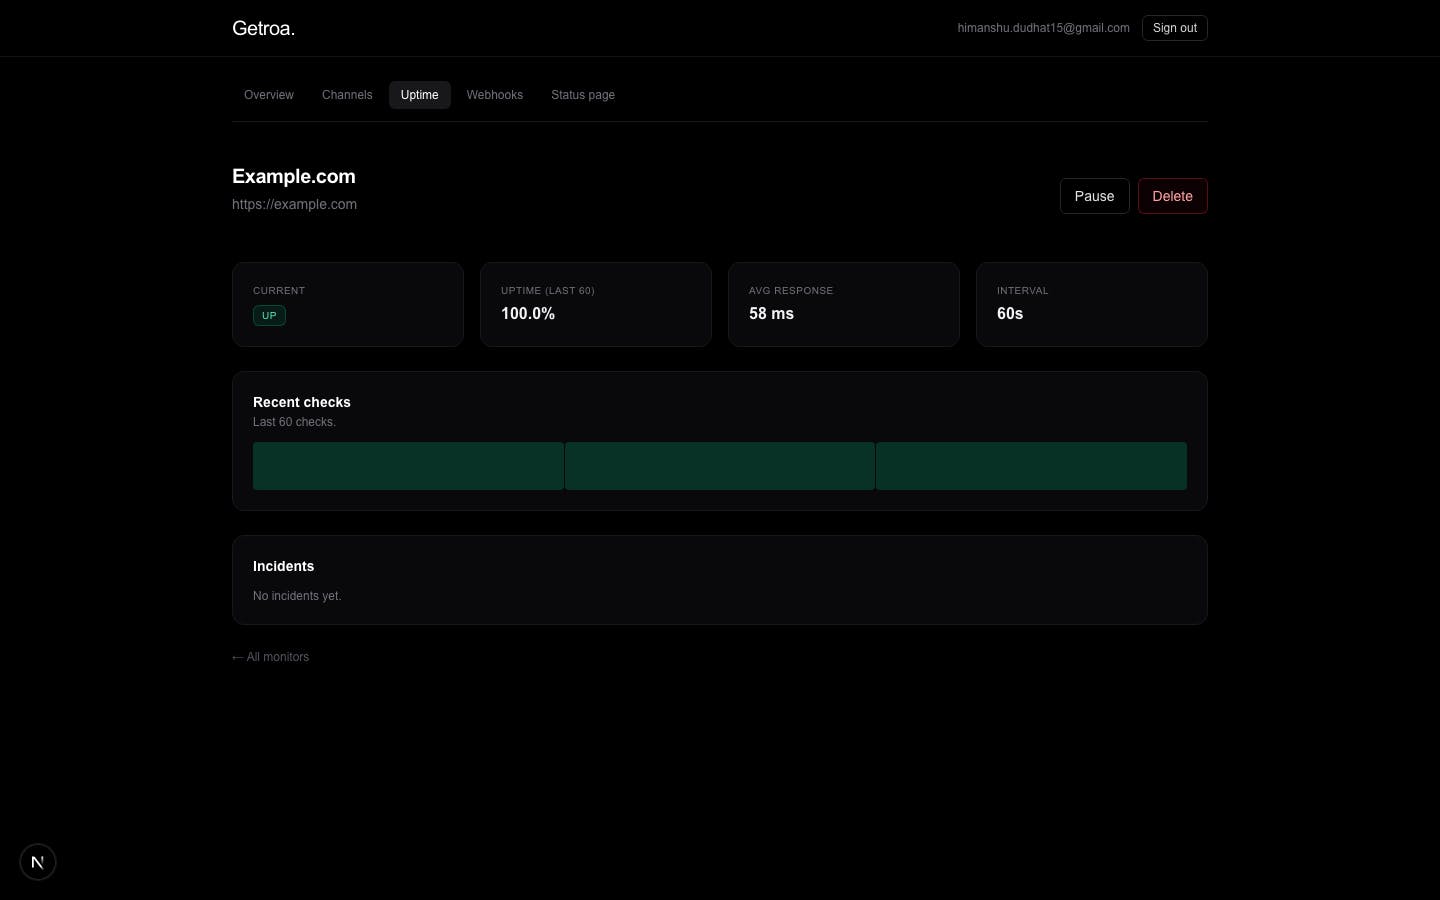Click the last green check bar
The image size is (1440, 900).
pyautogui.click(x=1031, y=466)
